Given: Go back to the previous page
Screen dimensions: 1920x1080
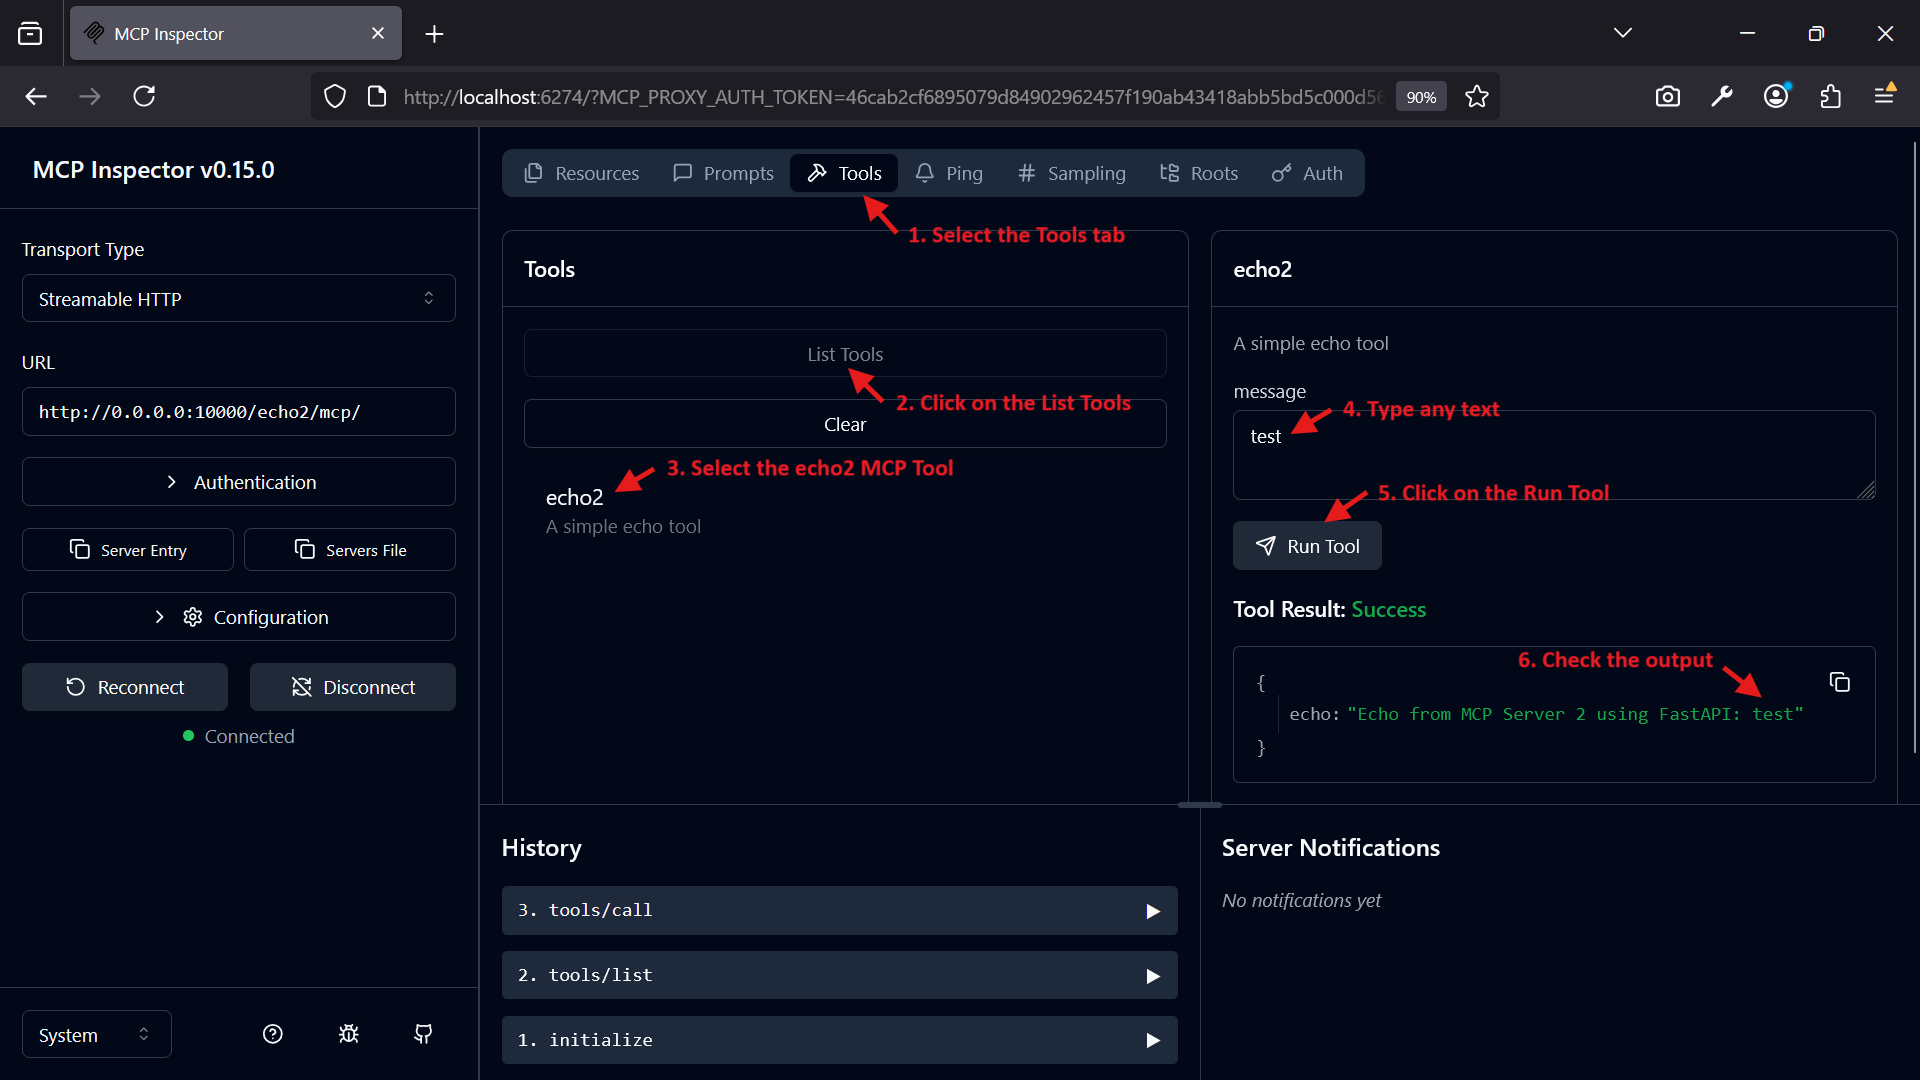Looking at the screenshot, I should (x=36, y=96).
